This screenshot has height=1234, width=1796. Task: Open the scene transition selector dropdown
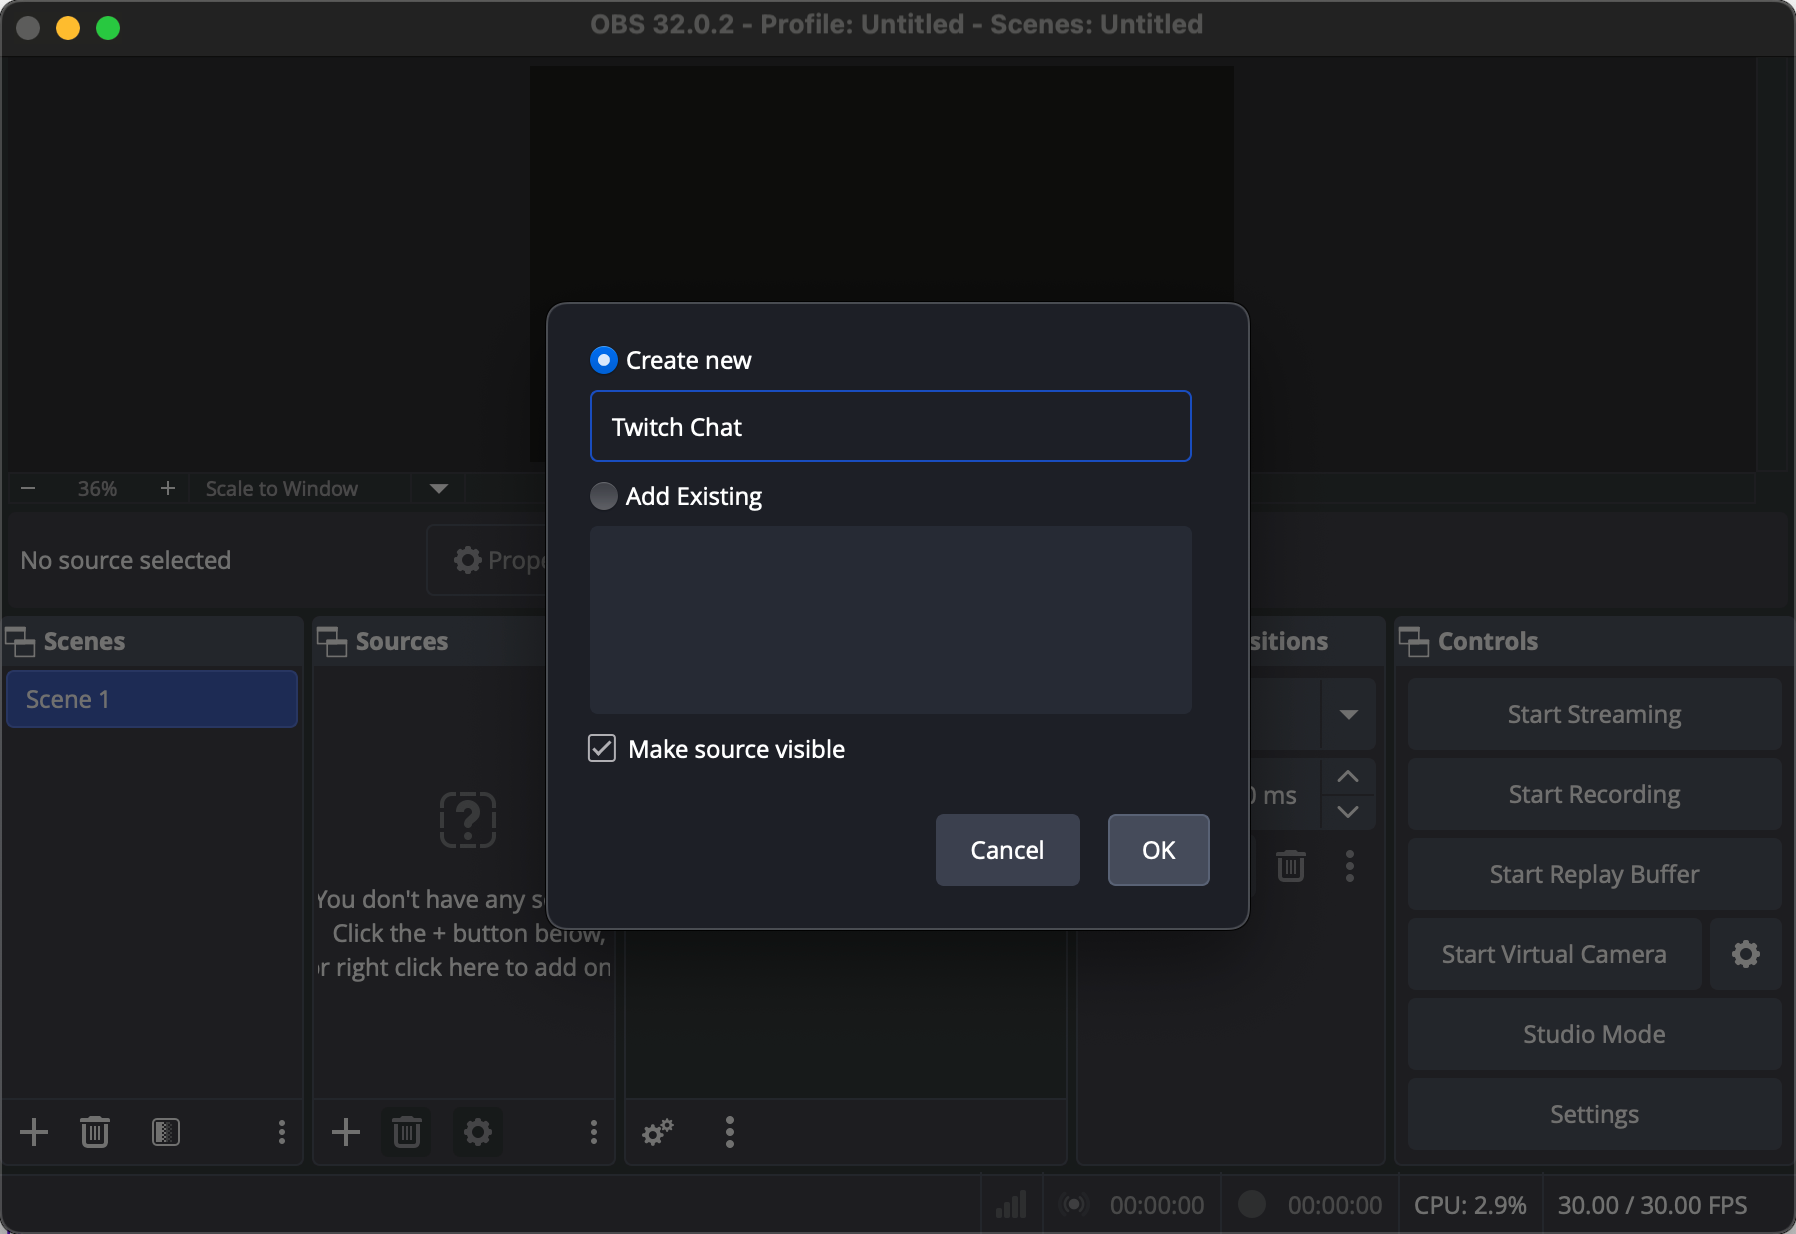(x=1349, y=714)
